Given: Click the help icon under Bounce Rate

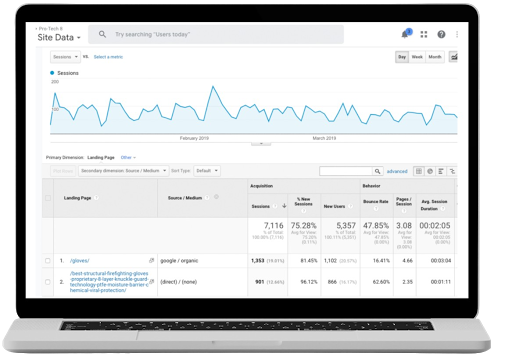Looking at the screenshot, I should point(376,209).
